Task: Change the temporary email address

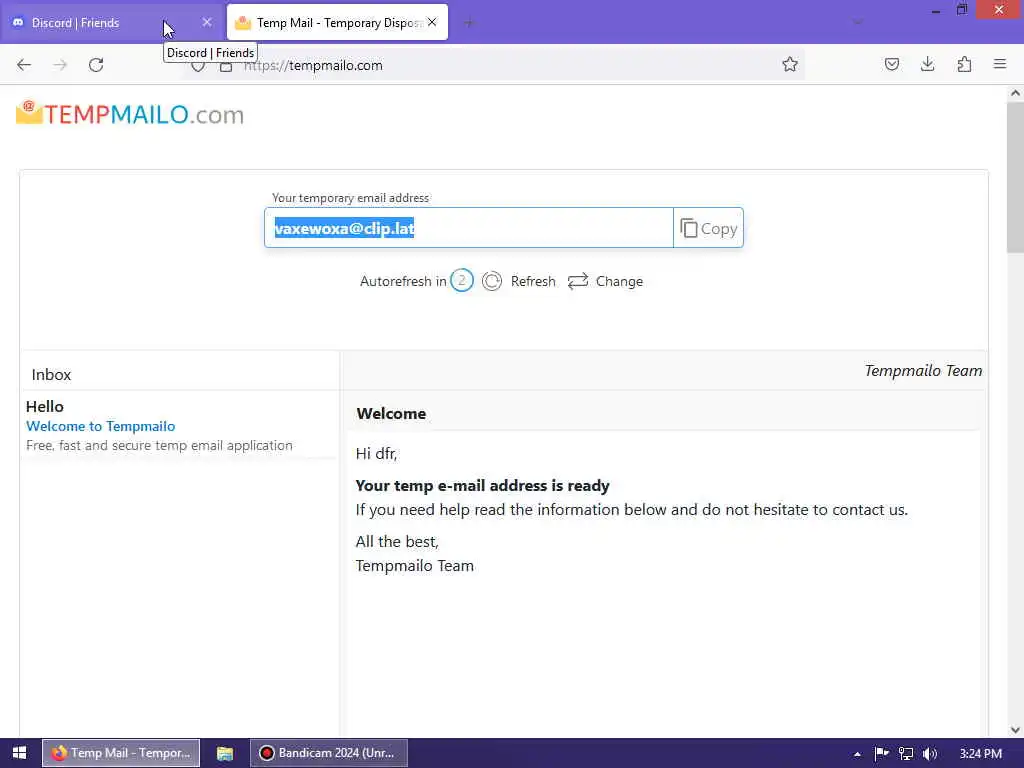Action: tap(605, 281)
